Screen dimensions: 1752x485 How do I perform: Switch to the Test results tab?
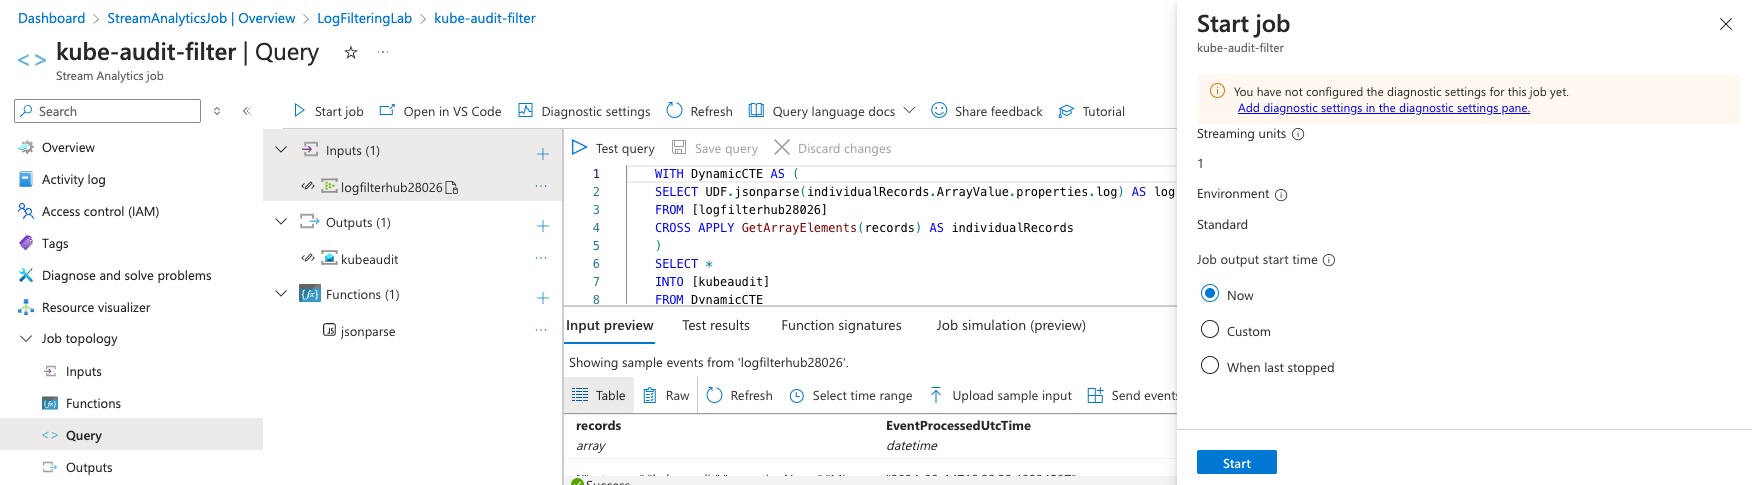[716, 325]
